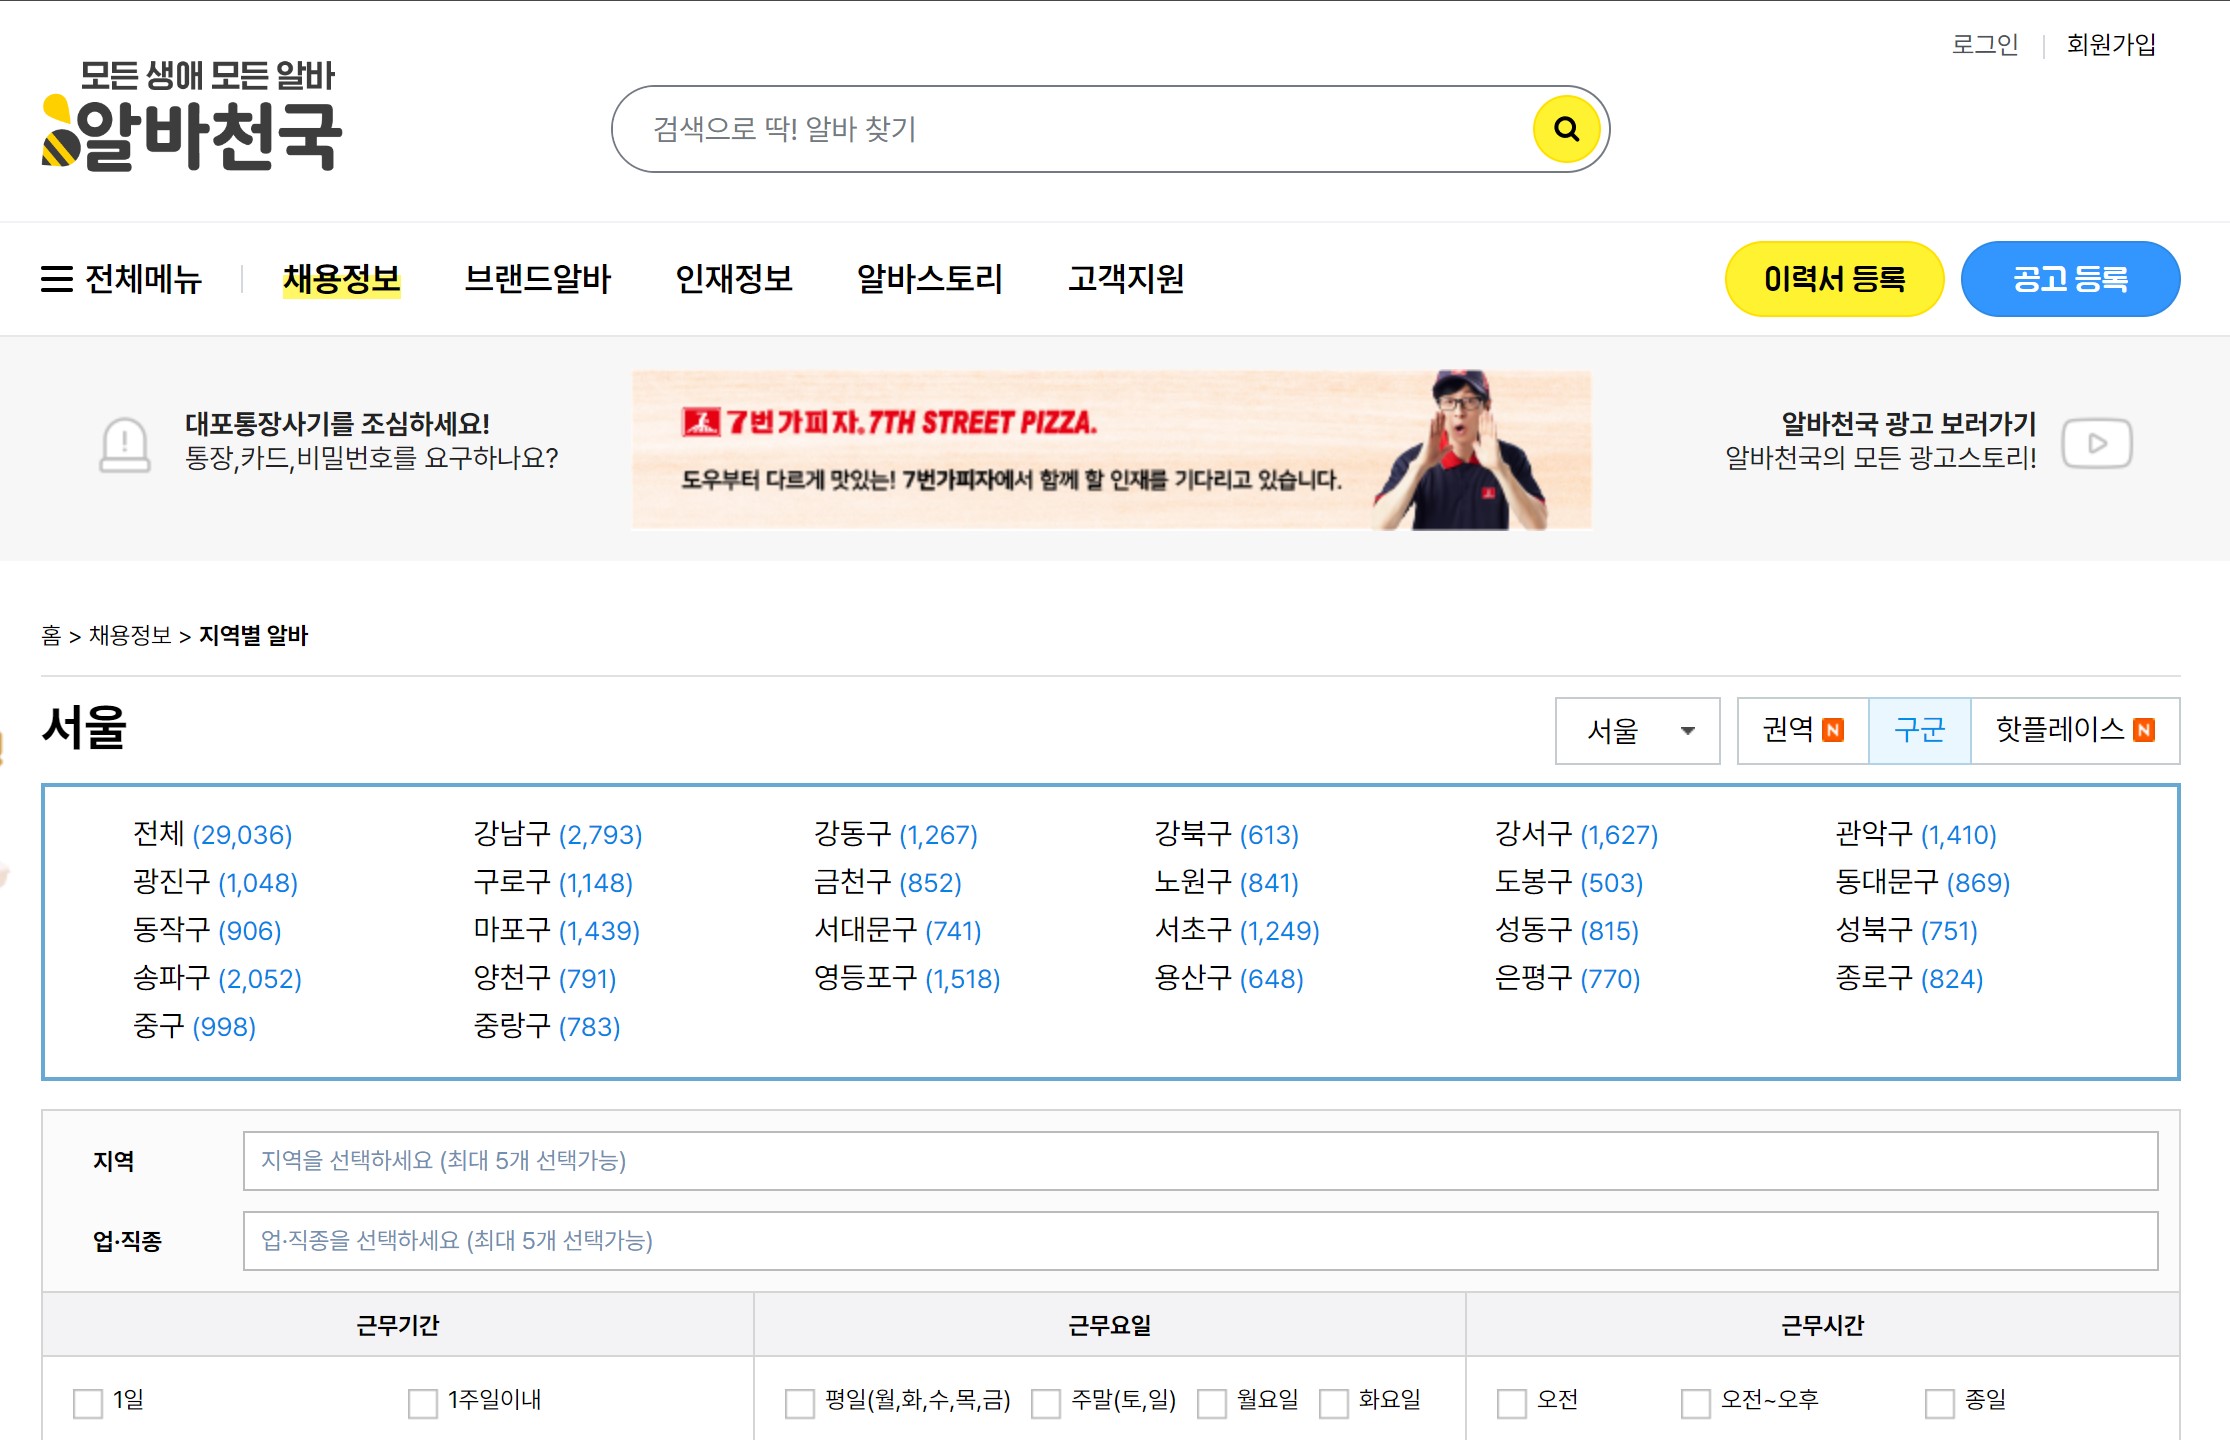
Task: Check the 1일 work period checkbox
Action: click(88, 1403)
